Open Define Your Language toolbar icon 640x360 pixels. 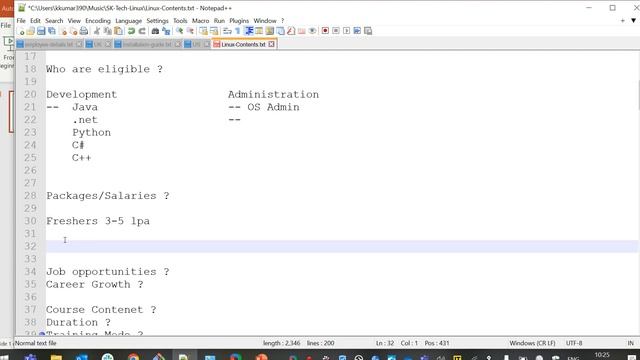259,31
